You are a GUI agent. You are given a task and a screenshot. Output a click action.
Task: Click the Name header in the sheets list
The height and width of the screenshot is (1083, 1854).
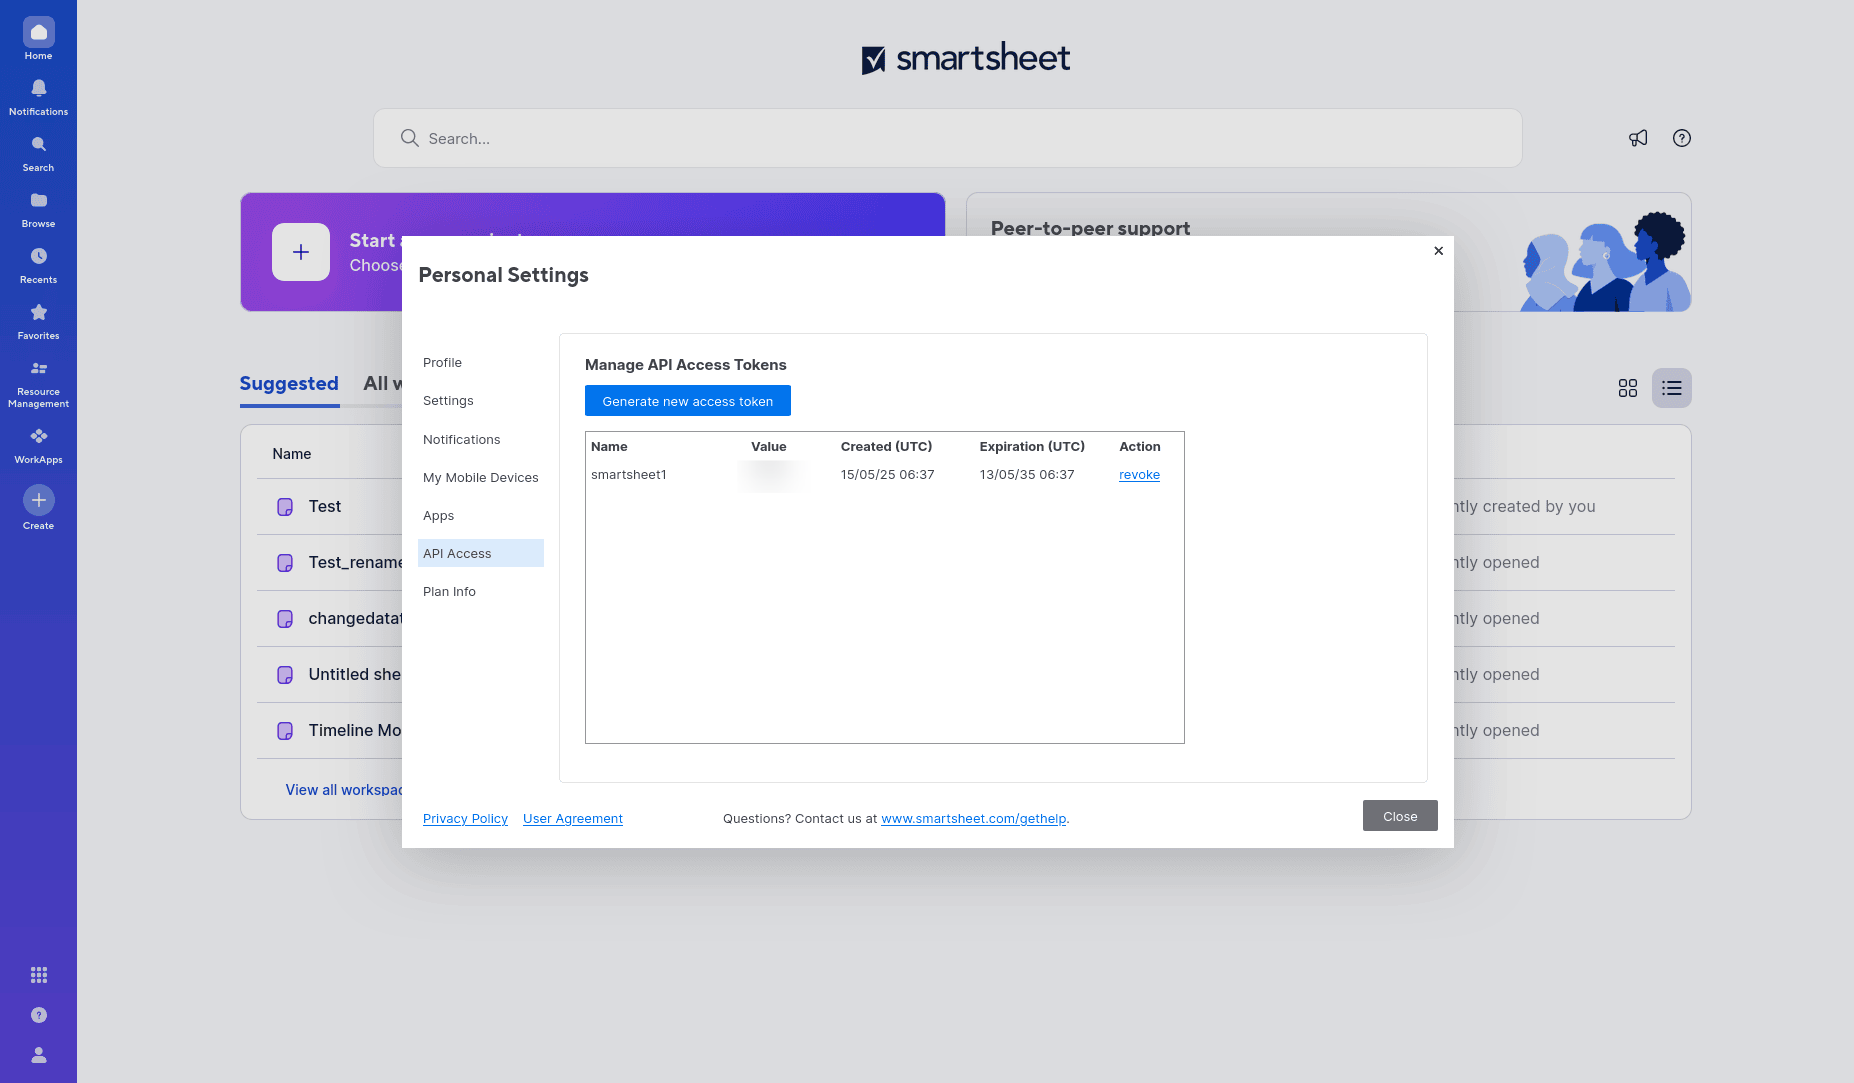pyautogui.click(x=292, y=454)
